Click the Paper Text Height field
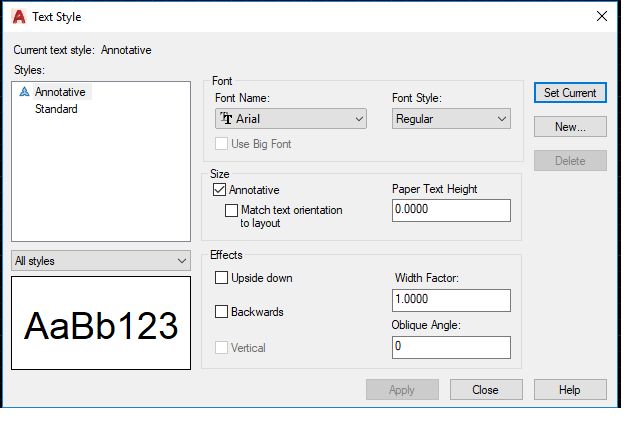The width and height of the screenshot is (644, 428). (451, 210)
